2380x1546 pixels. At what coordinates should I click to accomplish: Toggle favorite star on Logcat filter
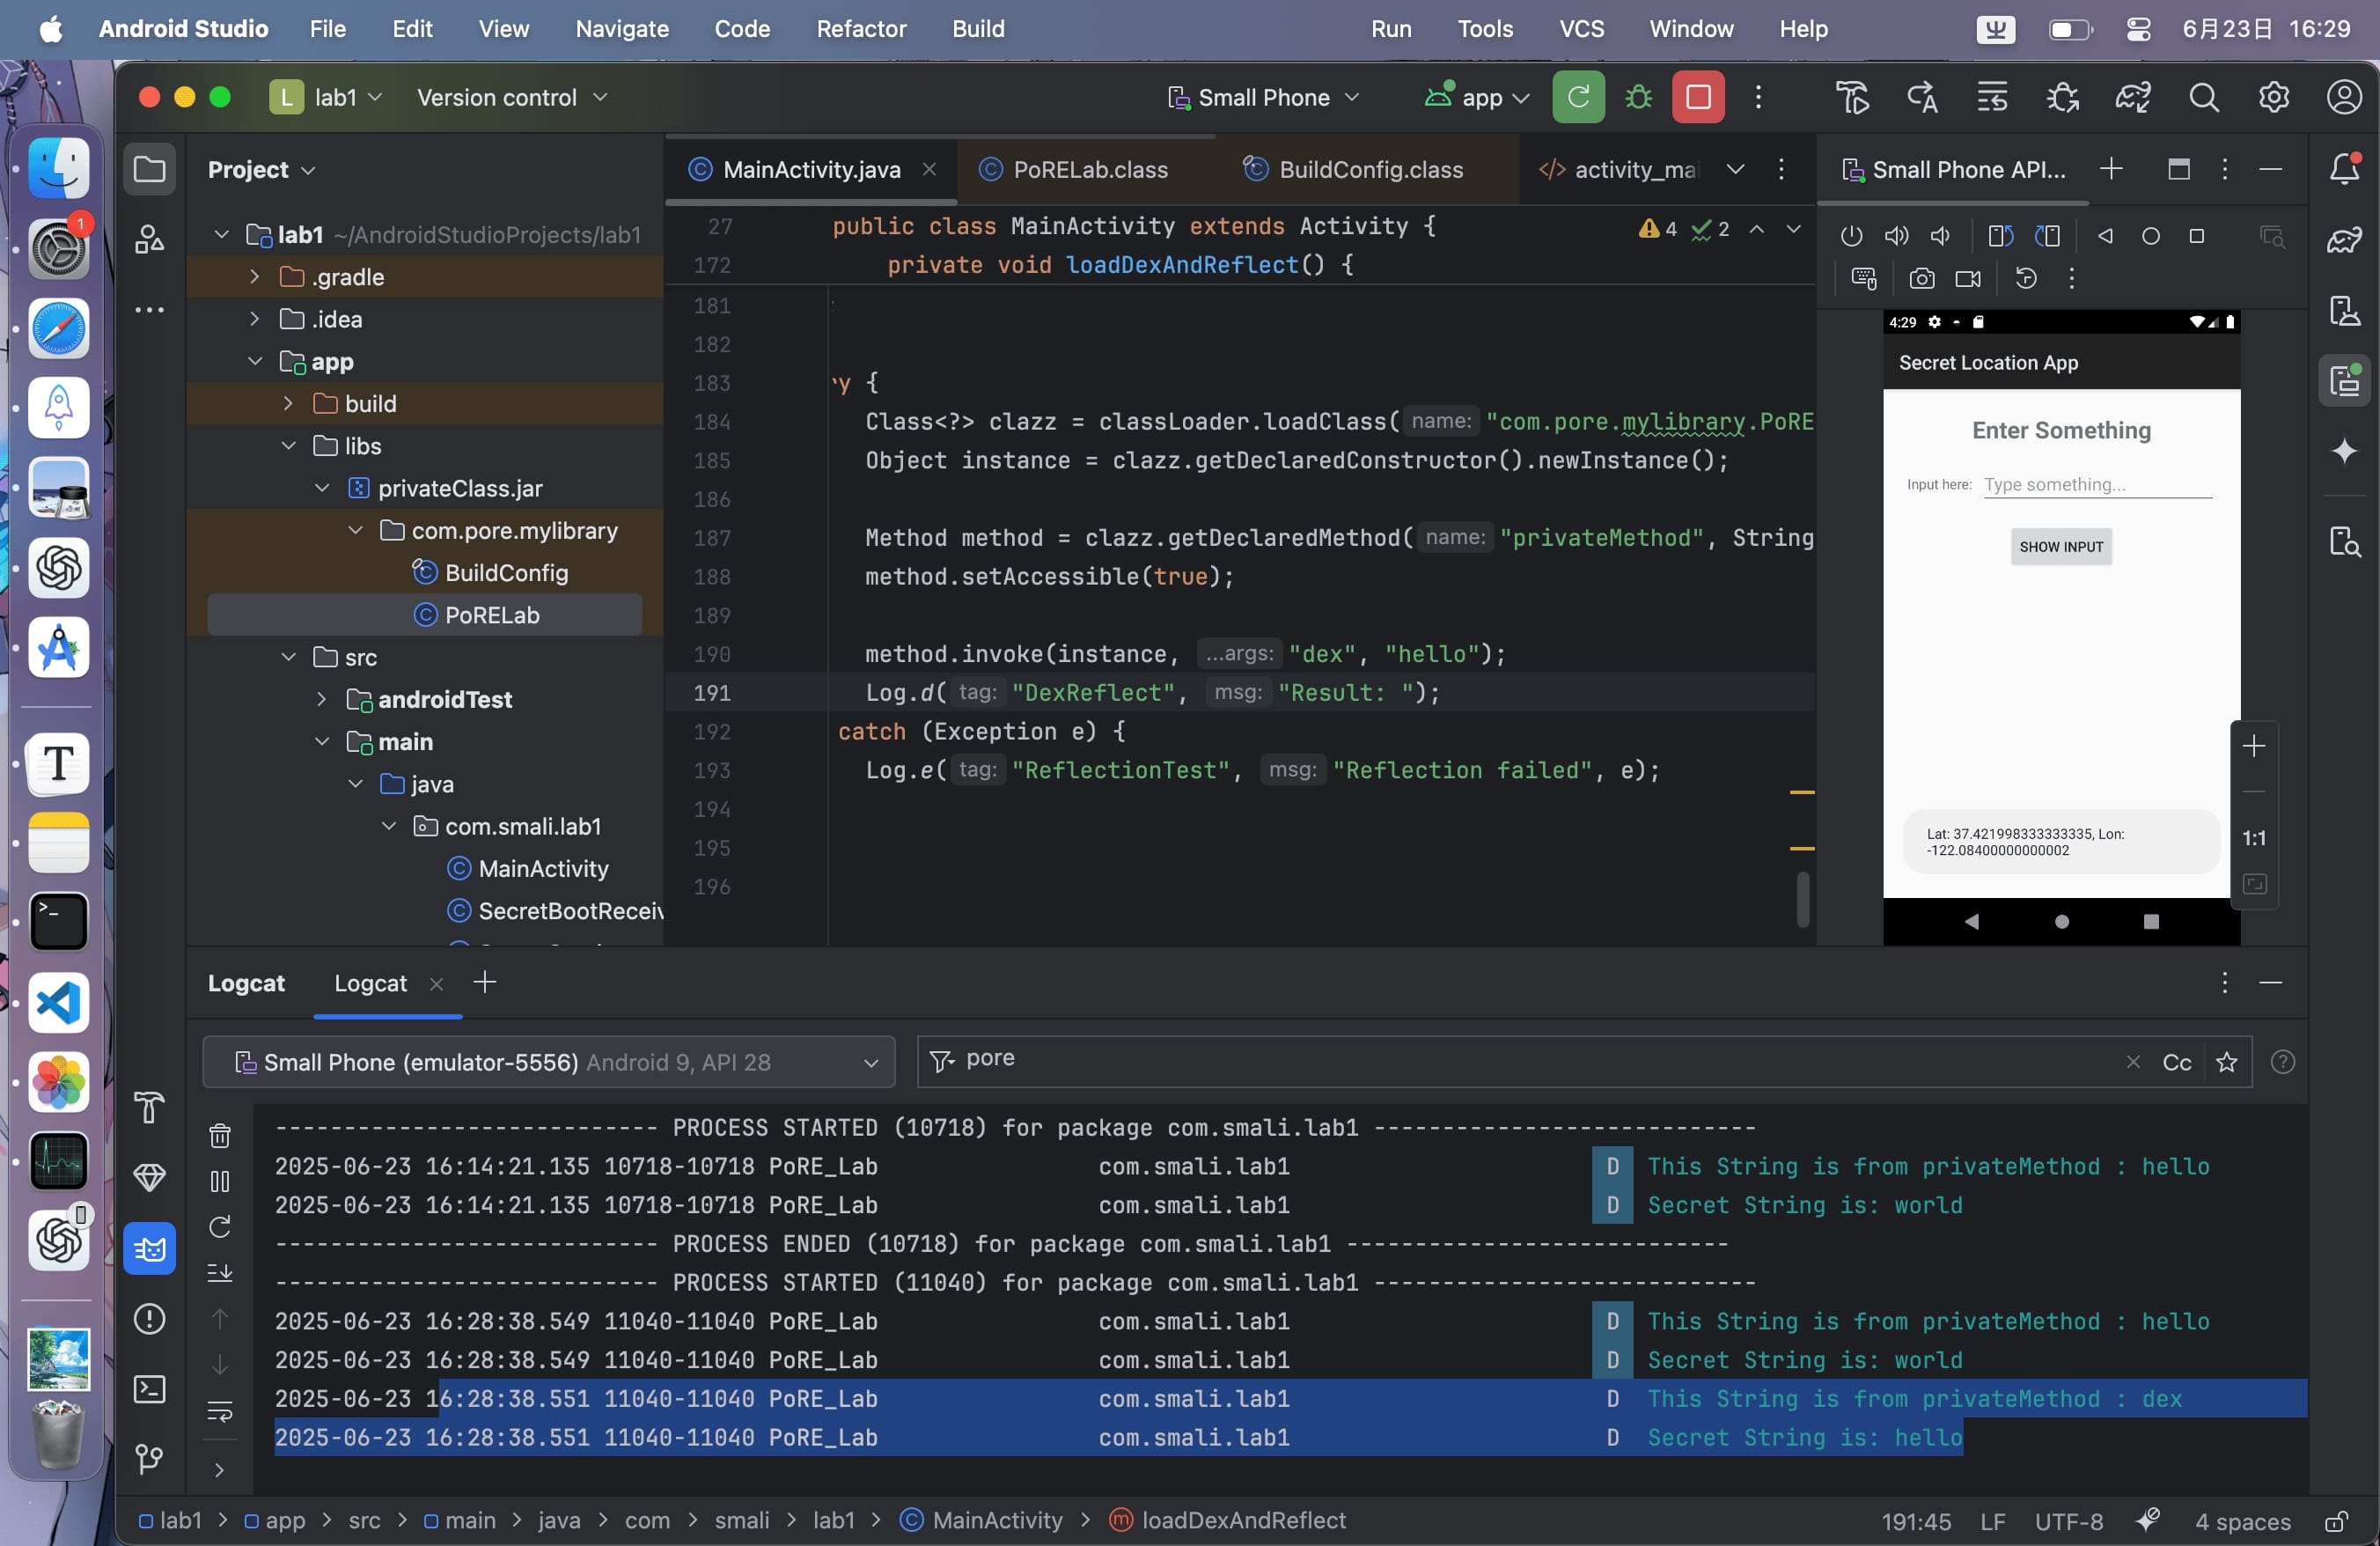click(2226, 1062)
